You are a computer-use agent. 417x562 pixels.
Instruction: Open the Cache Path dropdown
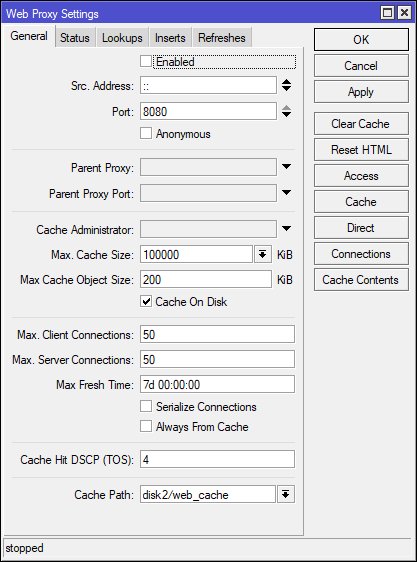click(286, 495)
